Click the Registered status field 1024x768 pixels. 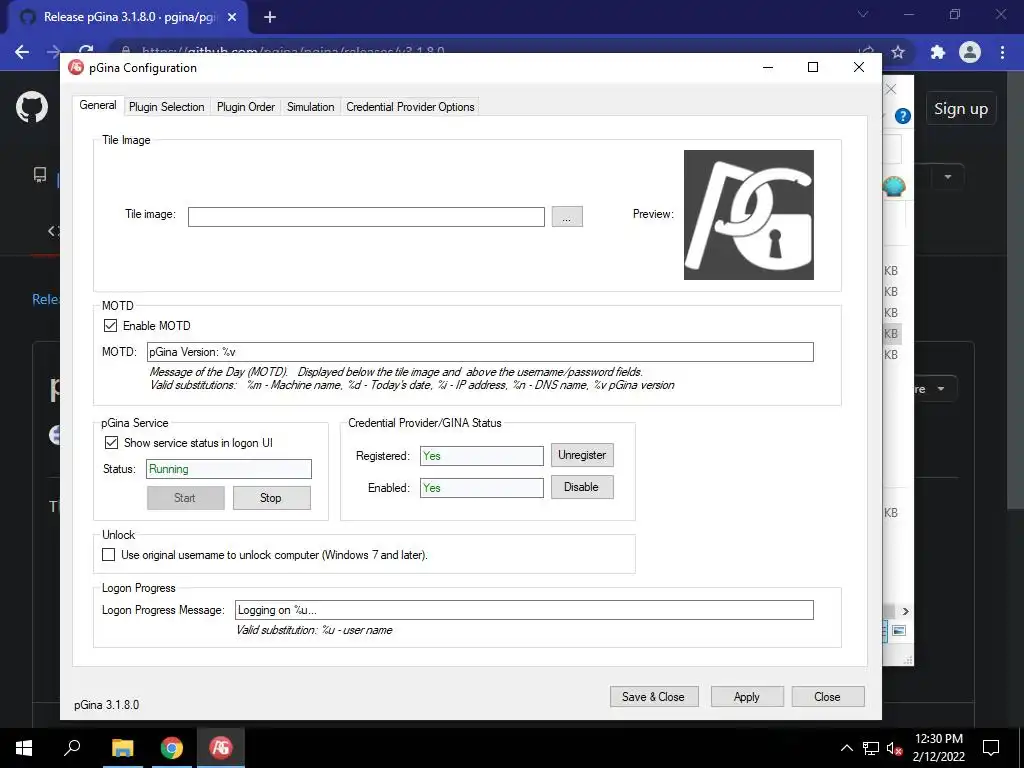coord(481,456)
